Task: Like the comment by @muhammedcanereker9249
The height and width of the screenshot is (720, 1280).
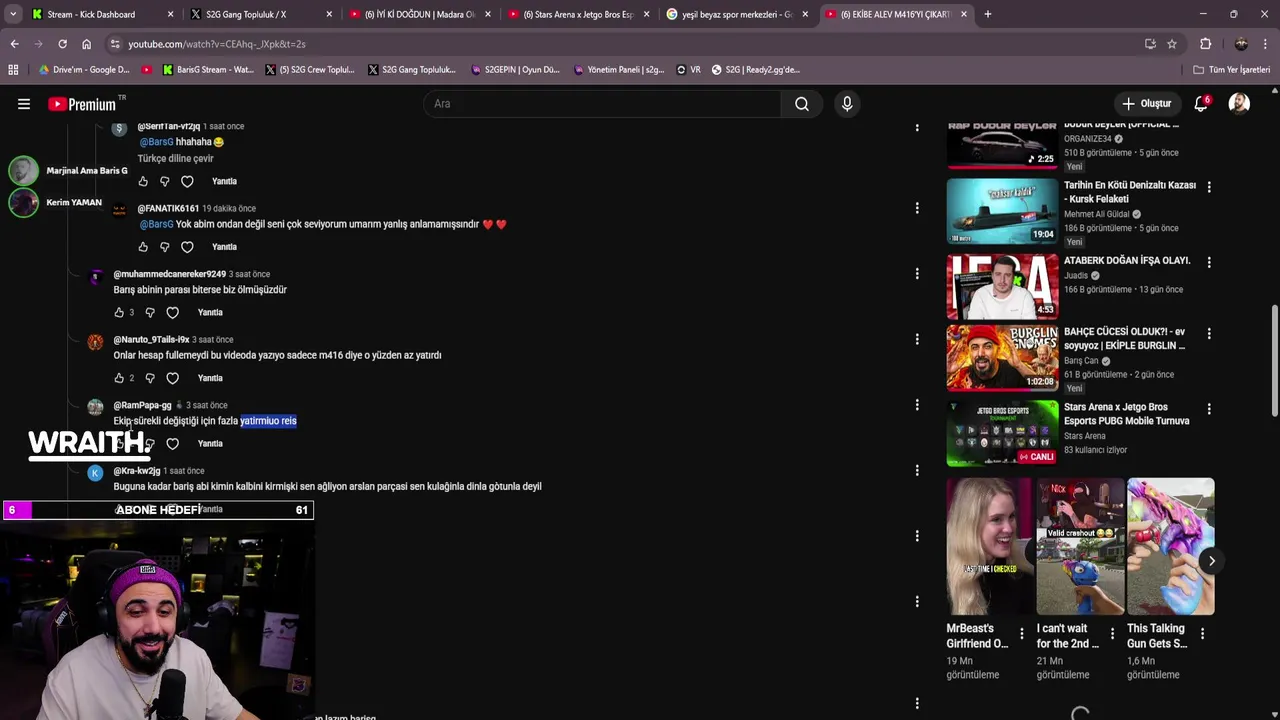Action: (119, 312)
